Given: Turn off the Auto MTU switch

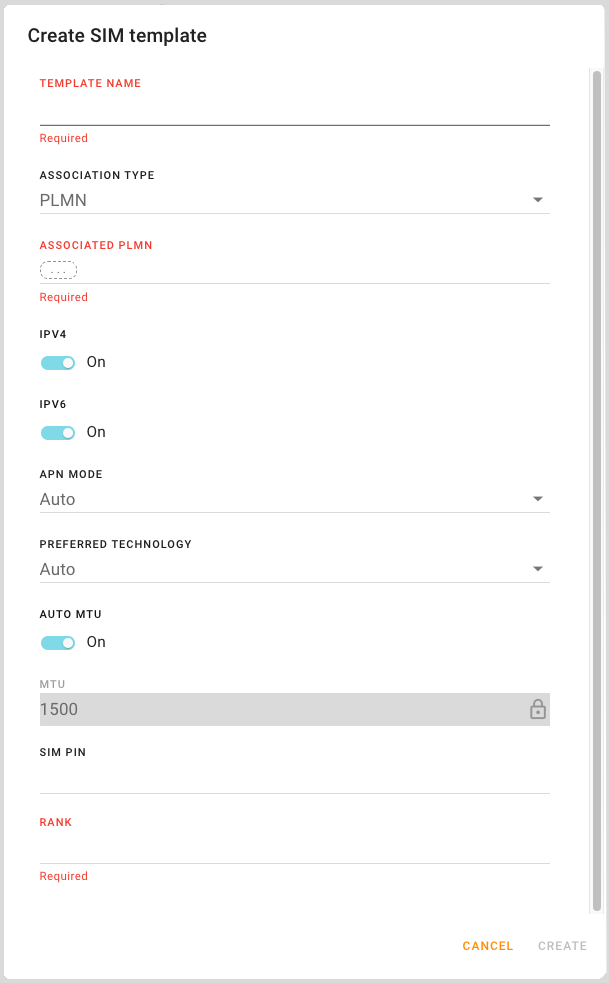Looking at the screenshot, I should (x=58, y=643).
